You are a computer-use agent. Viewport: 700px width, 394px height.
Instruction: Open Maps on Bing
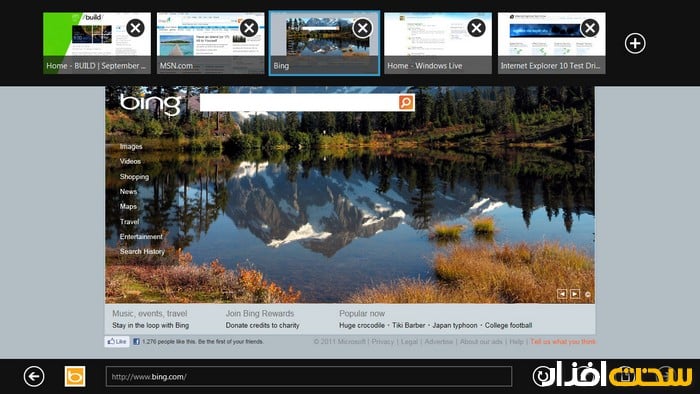pos(128,206)
